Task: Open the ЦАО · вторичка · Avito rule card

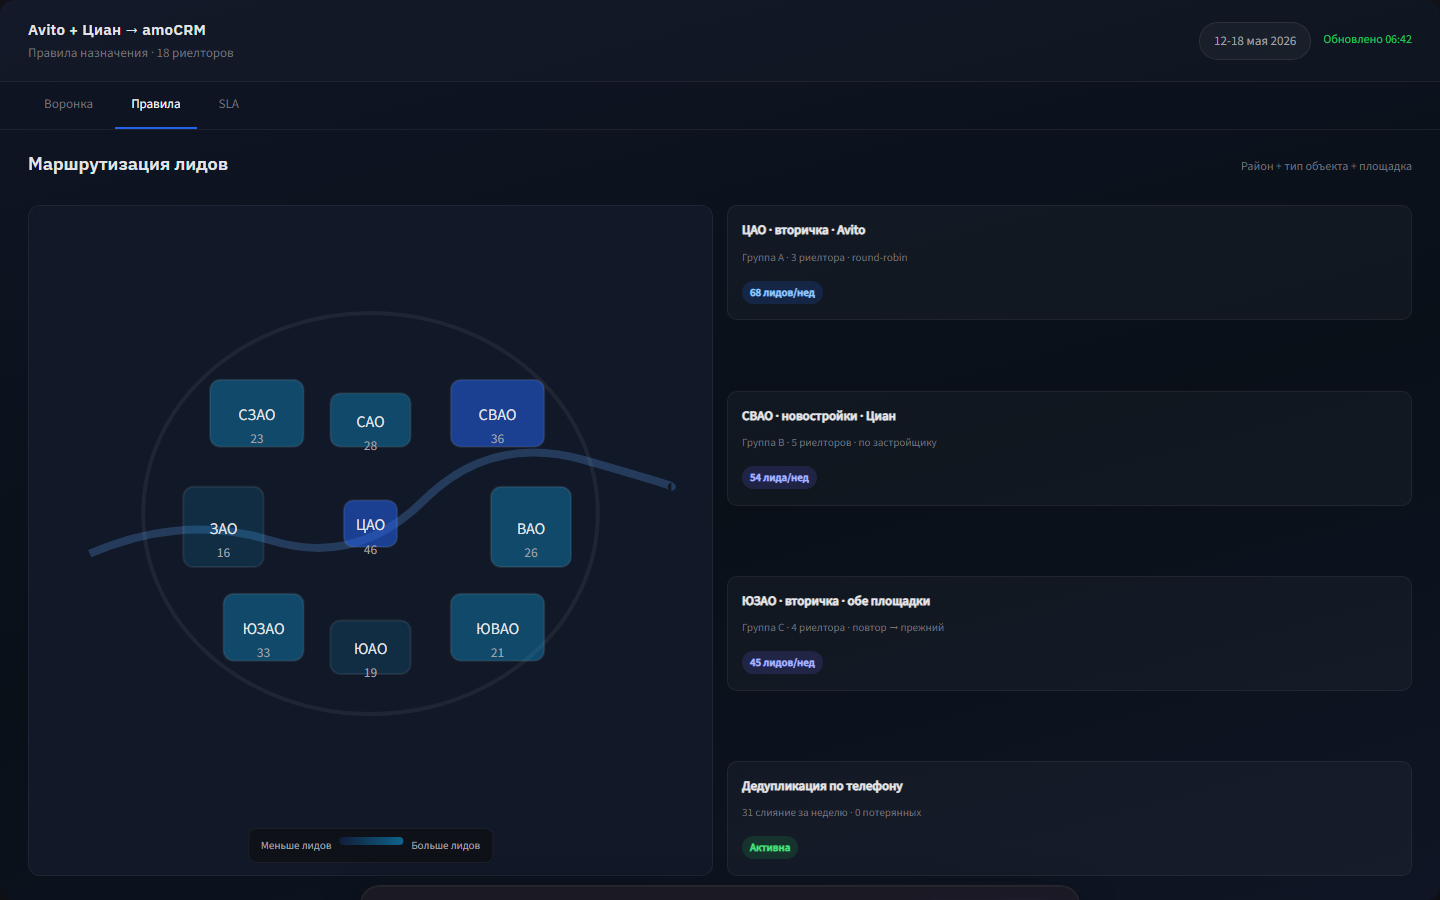Action: point(1069,262)
